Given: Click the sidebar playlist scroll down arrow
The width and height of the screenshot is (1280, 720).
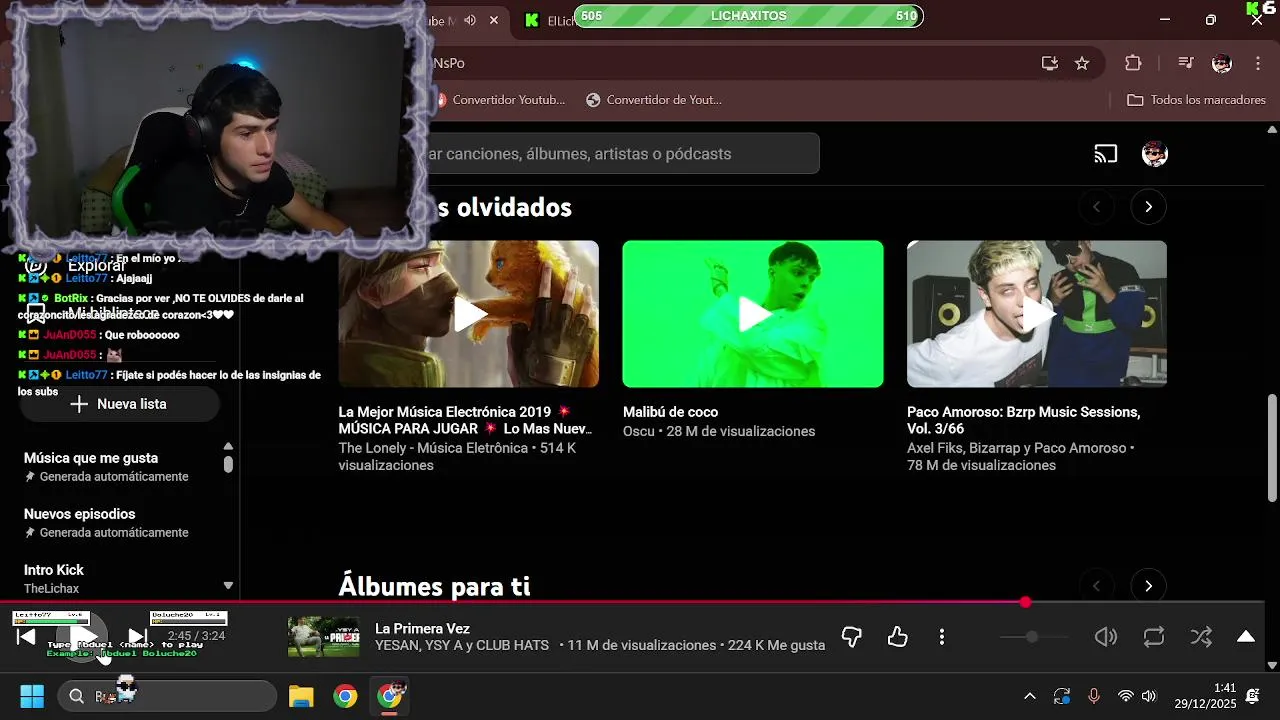Looking at the screenshot, I should pyautogui.click(x=228, y=586).
